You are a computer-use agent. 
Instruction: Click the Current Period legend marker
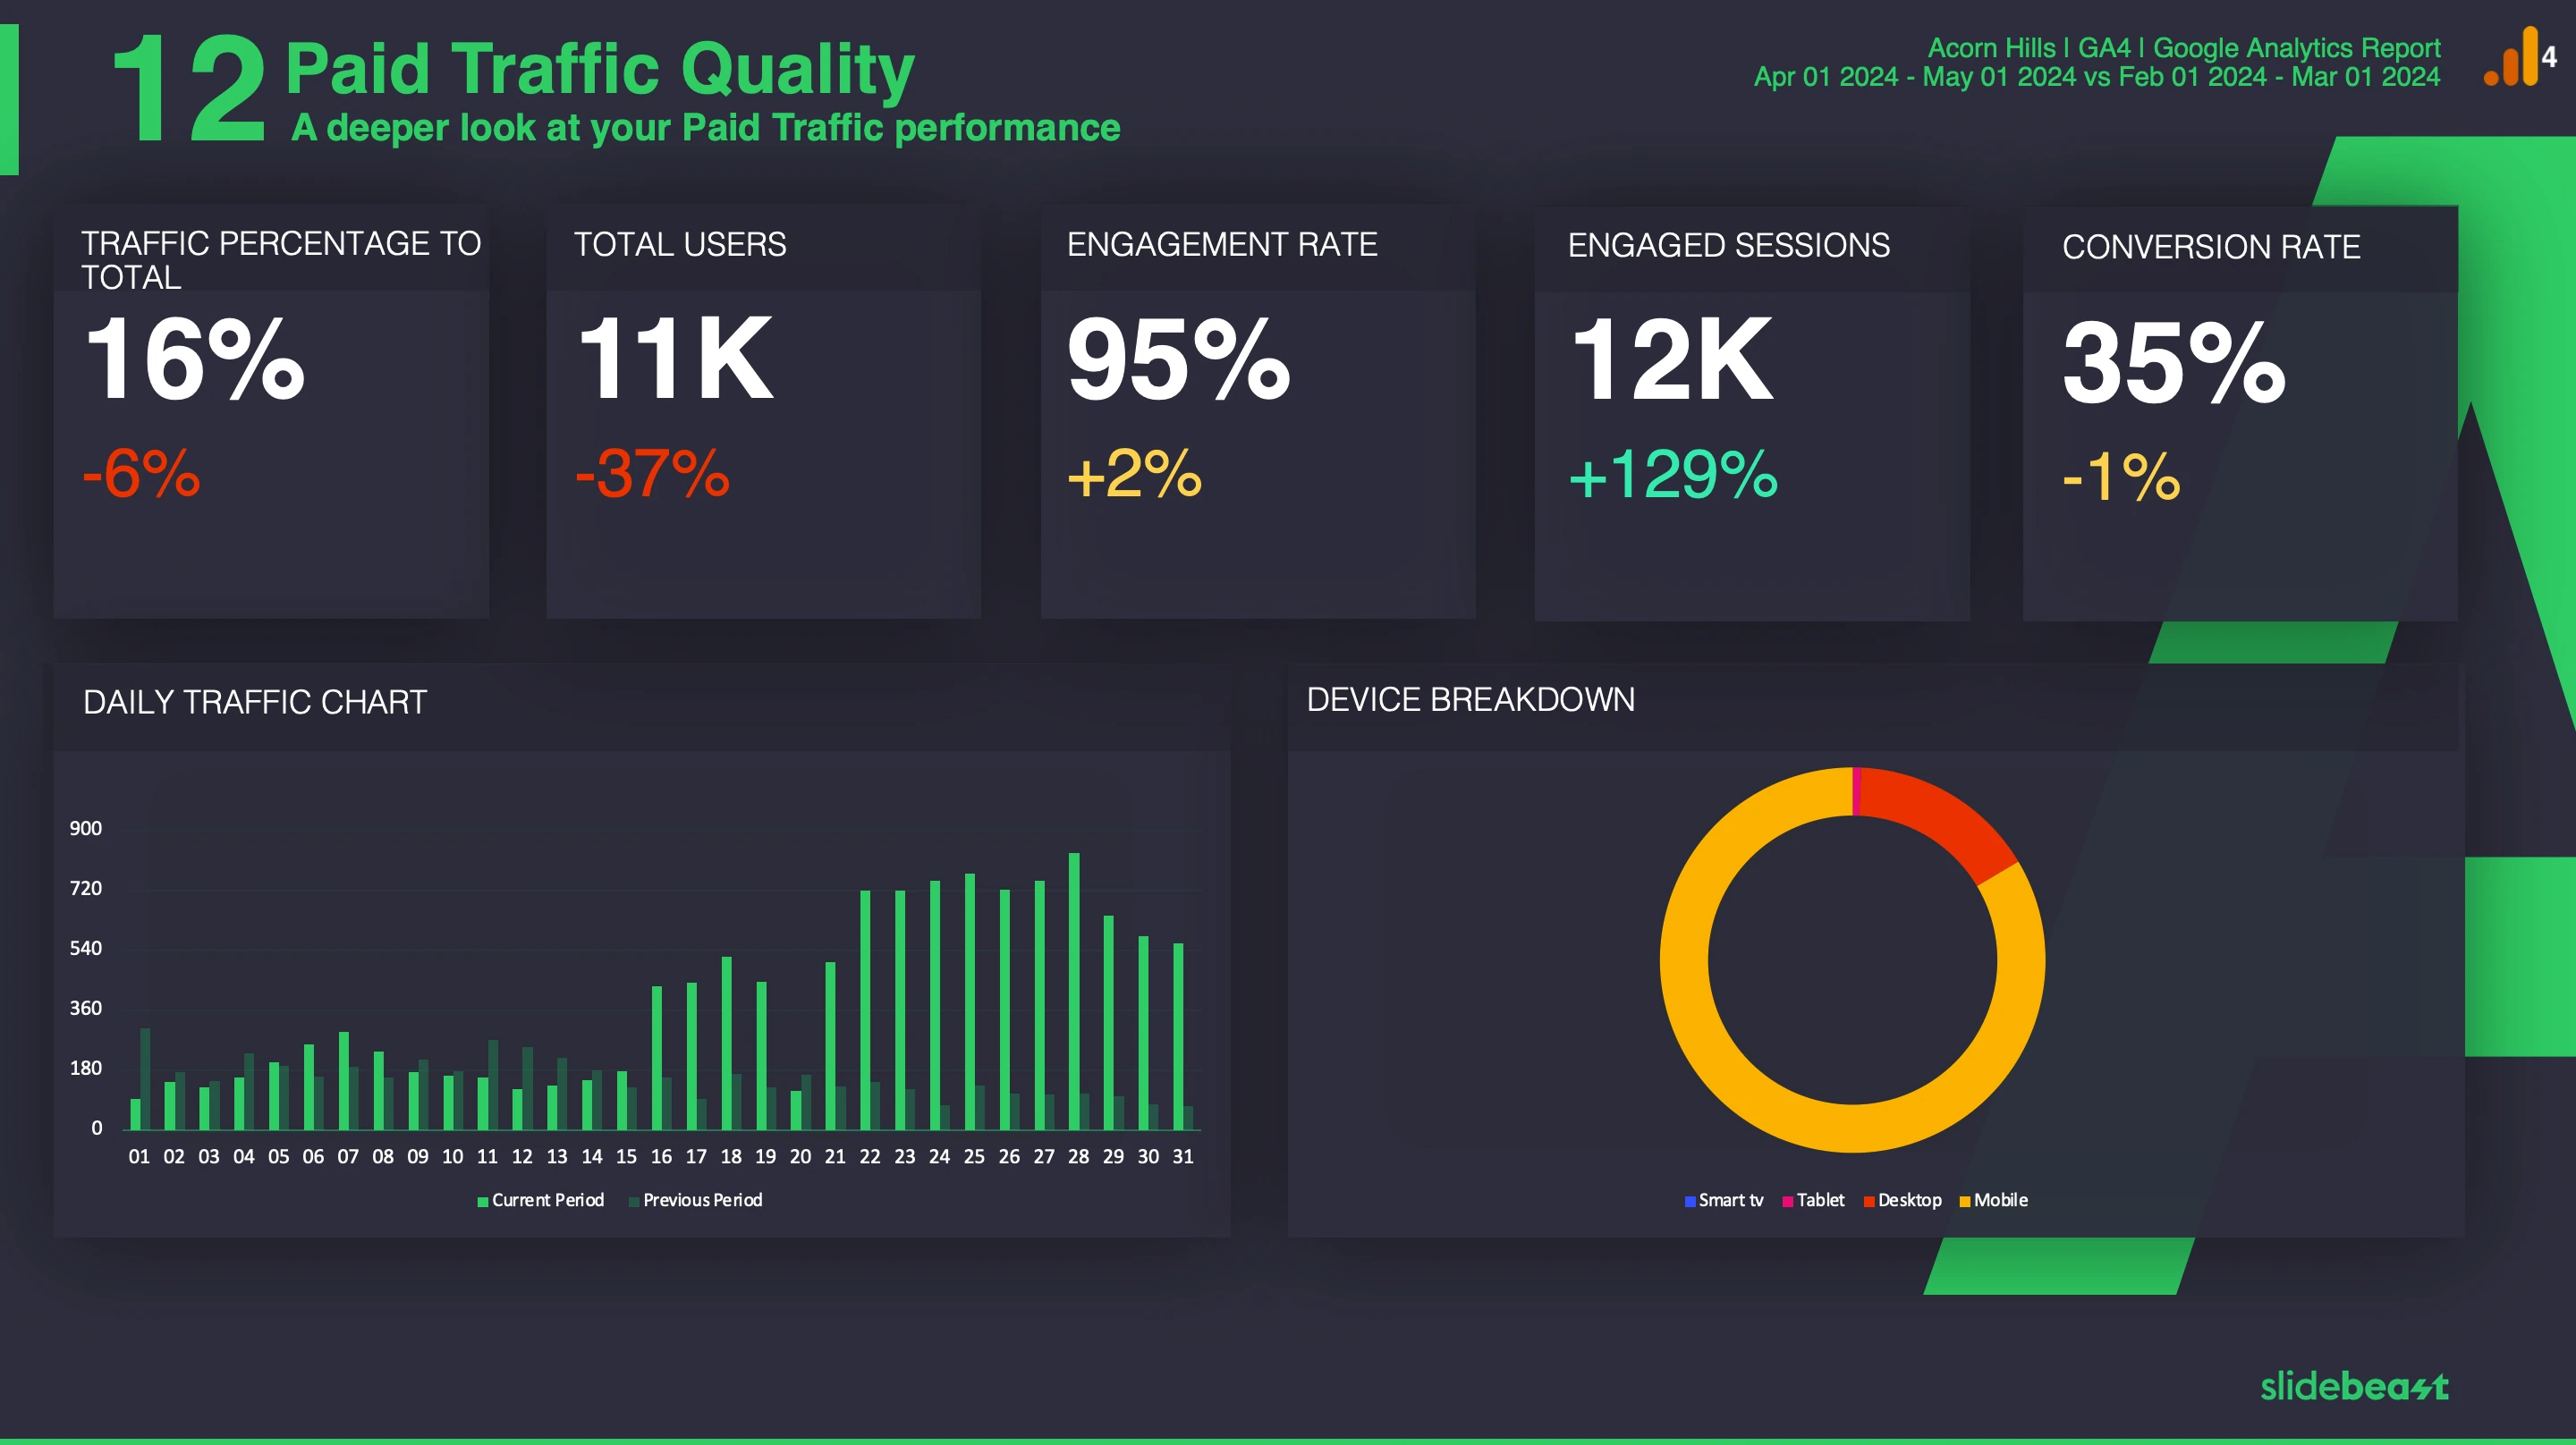tap(483, 1201)
